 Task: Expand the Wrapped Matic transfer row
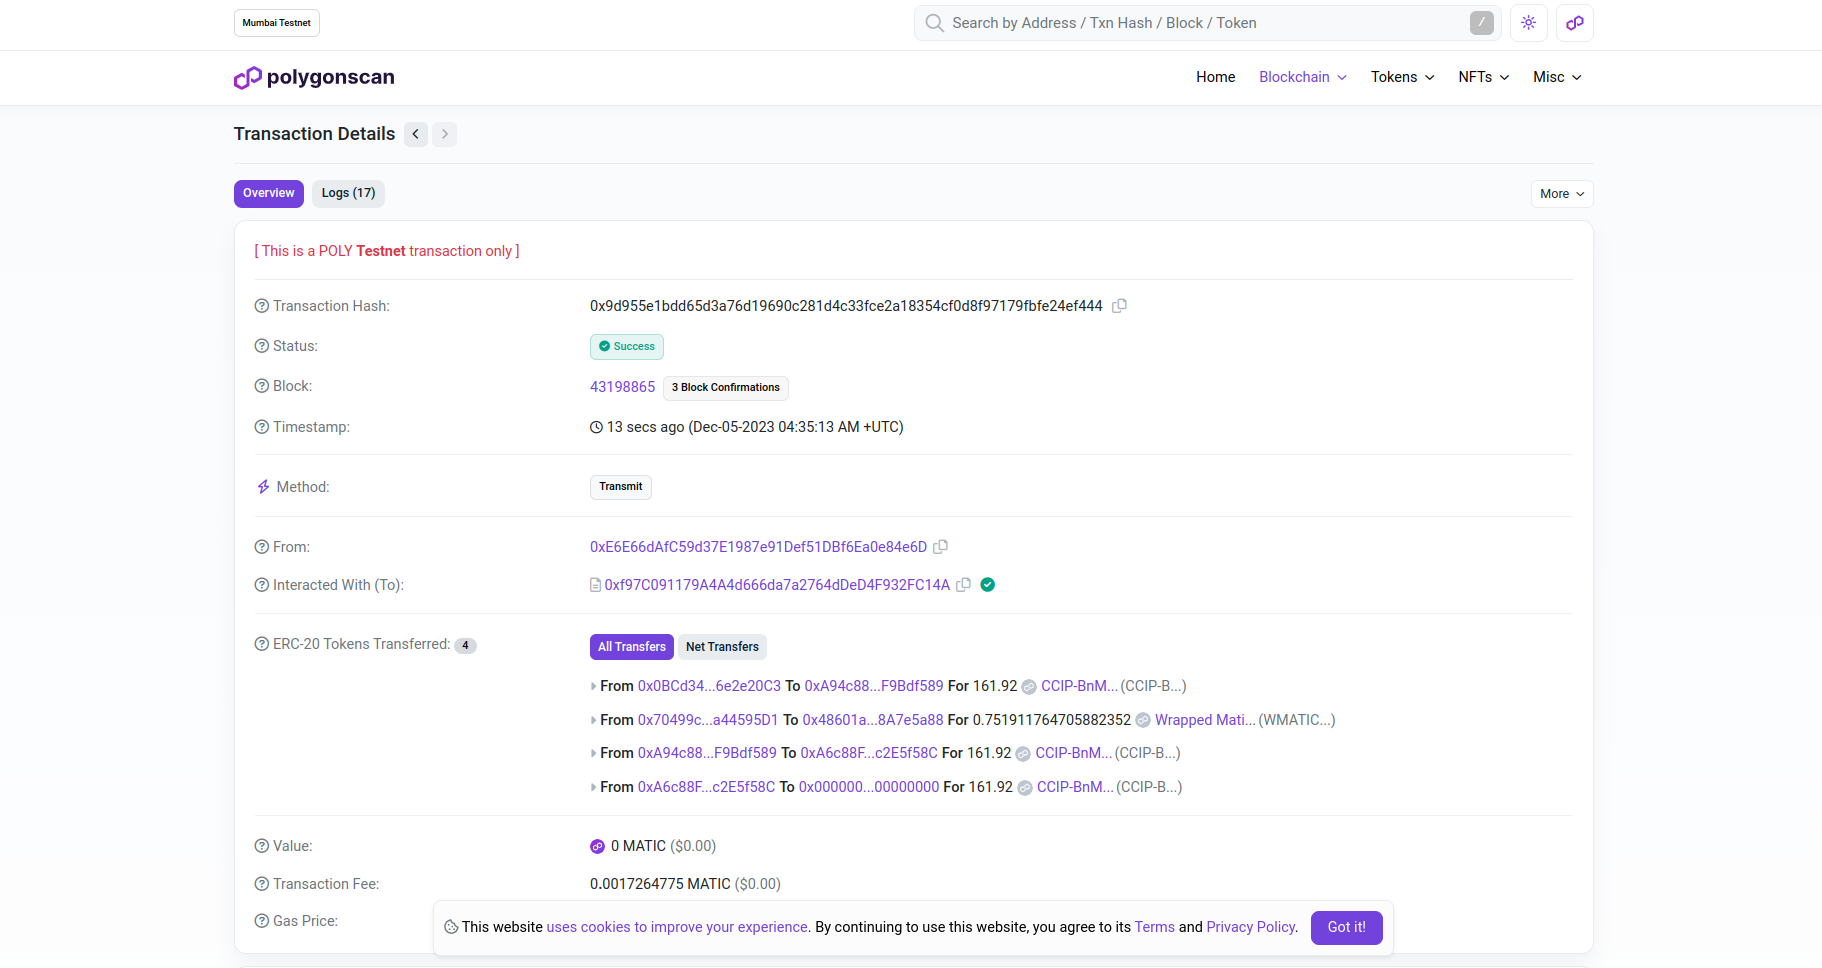pyautogui.click(x=594, y=720)
